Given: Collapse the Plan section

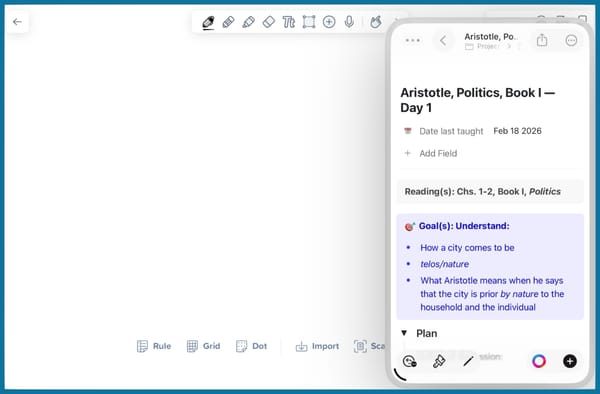Looking at the screenshot, I should pyautogui.click(x=404, y=333).
